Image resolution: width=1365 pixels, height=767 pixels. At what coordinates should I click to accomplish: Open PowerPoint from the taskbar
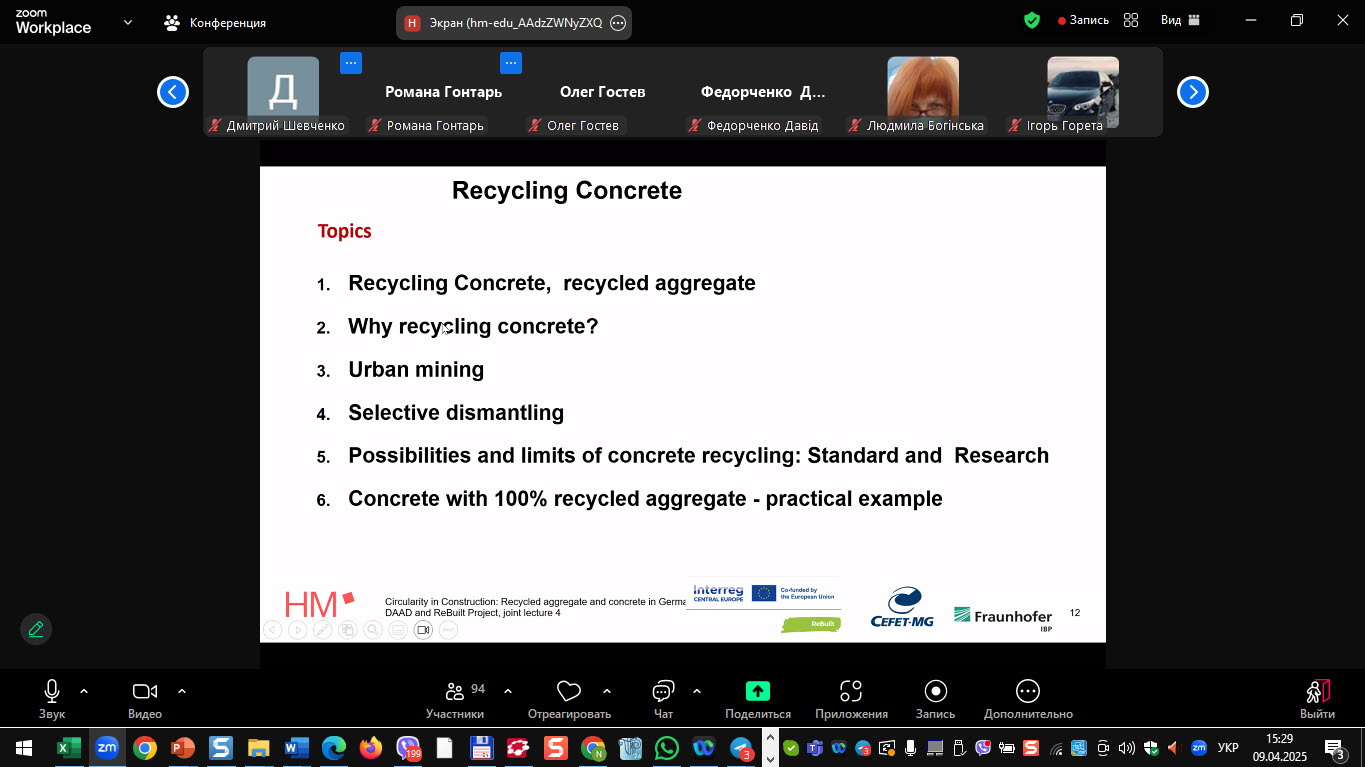[183, 747]
